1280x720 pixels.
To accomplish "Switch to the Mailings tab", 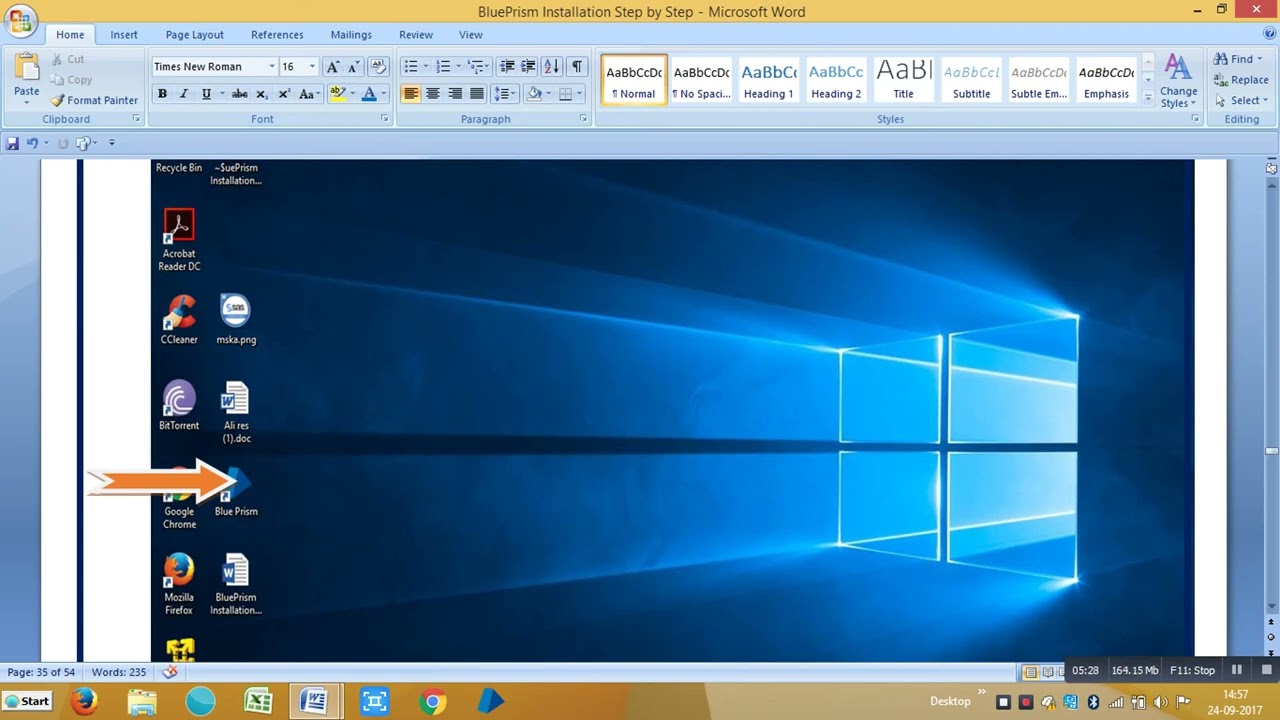I will click(x=351, y=34).
